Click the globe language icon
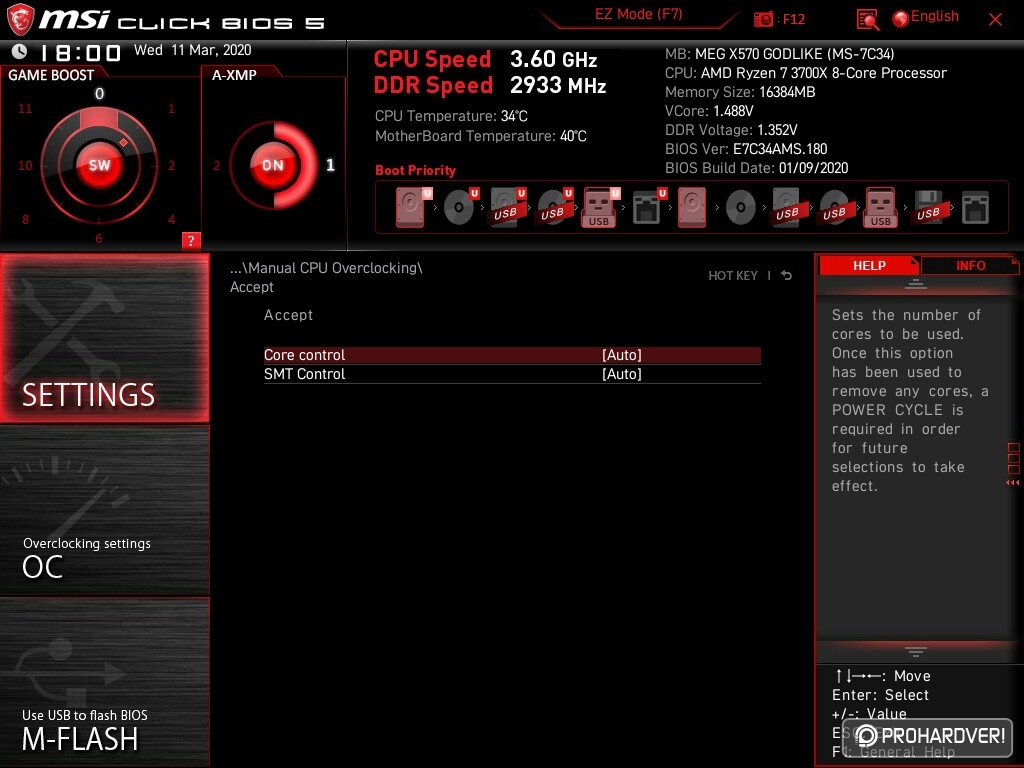Viewport: 1024px width, 768px height. click(x=901, y=19)
